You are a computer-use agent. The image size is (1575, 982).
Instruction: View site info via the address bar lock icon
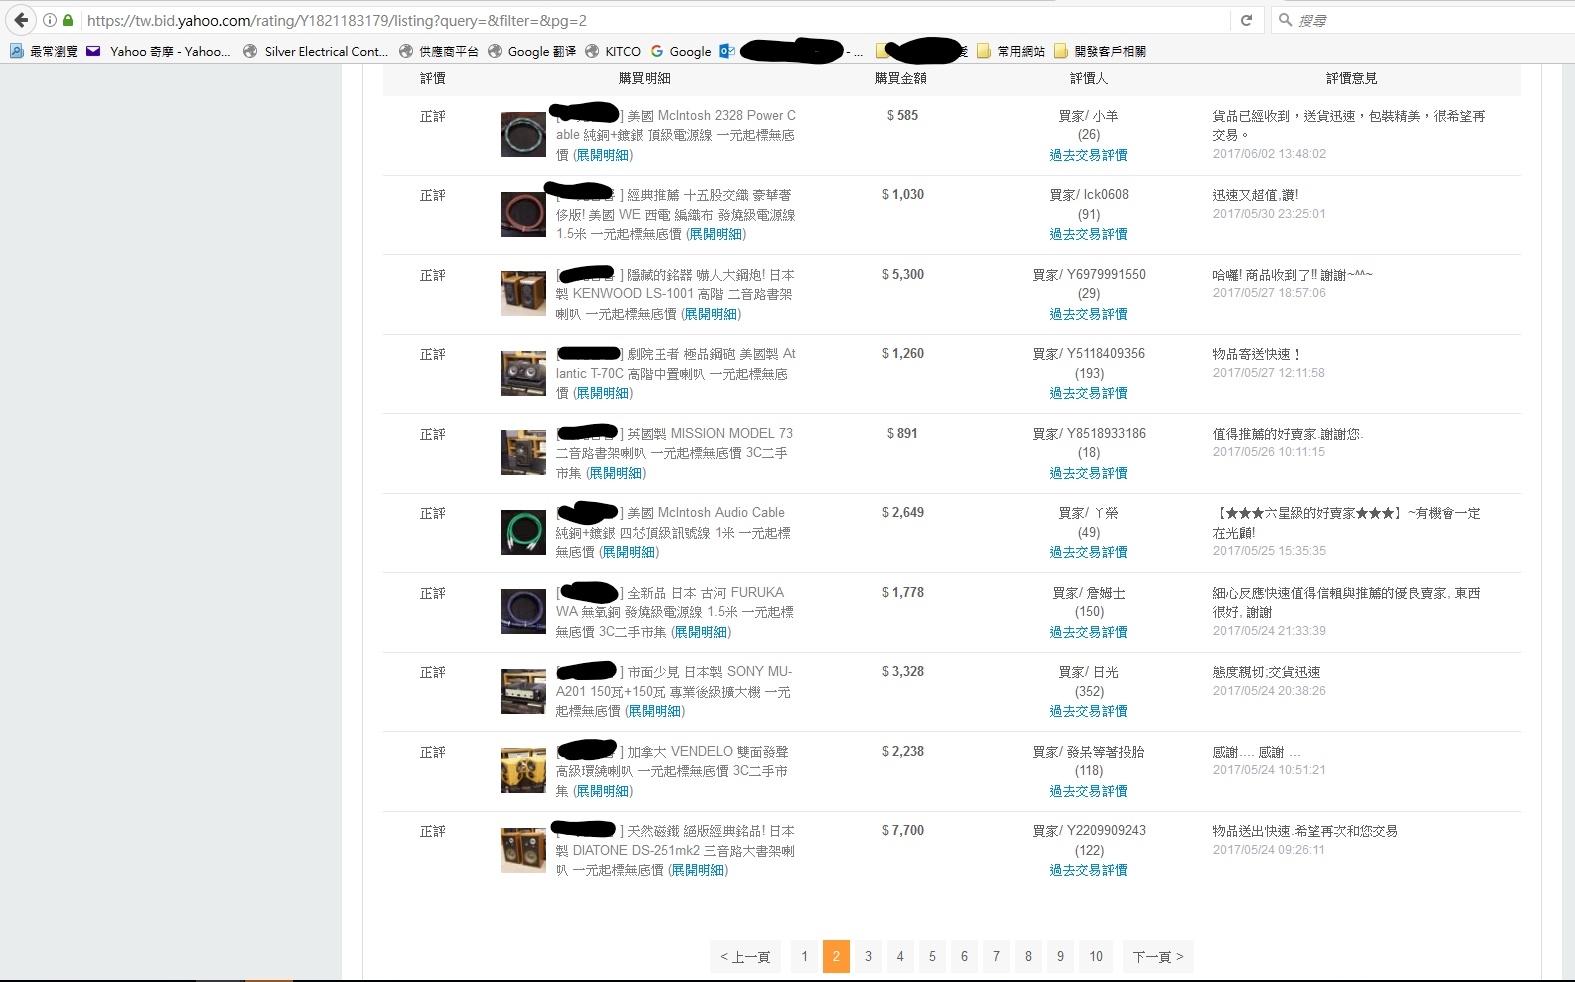[68, 20]
